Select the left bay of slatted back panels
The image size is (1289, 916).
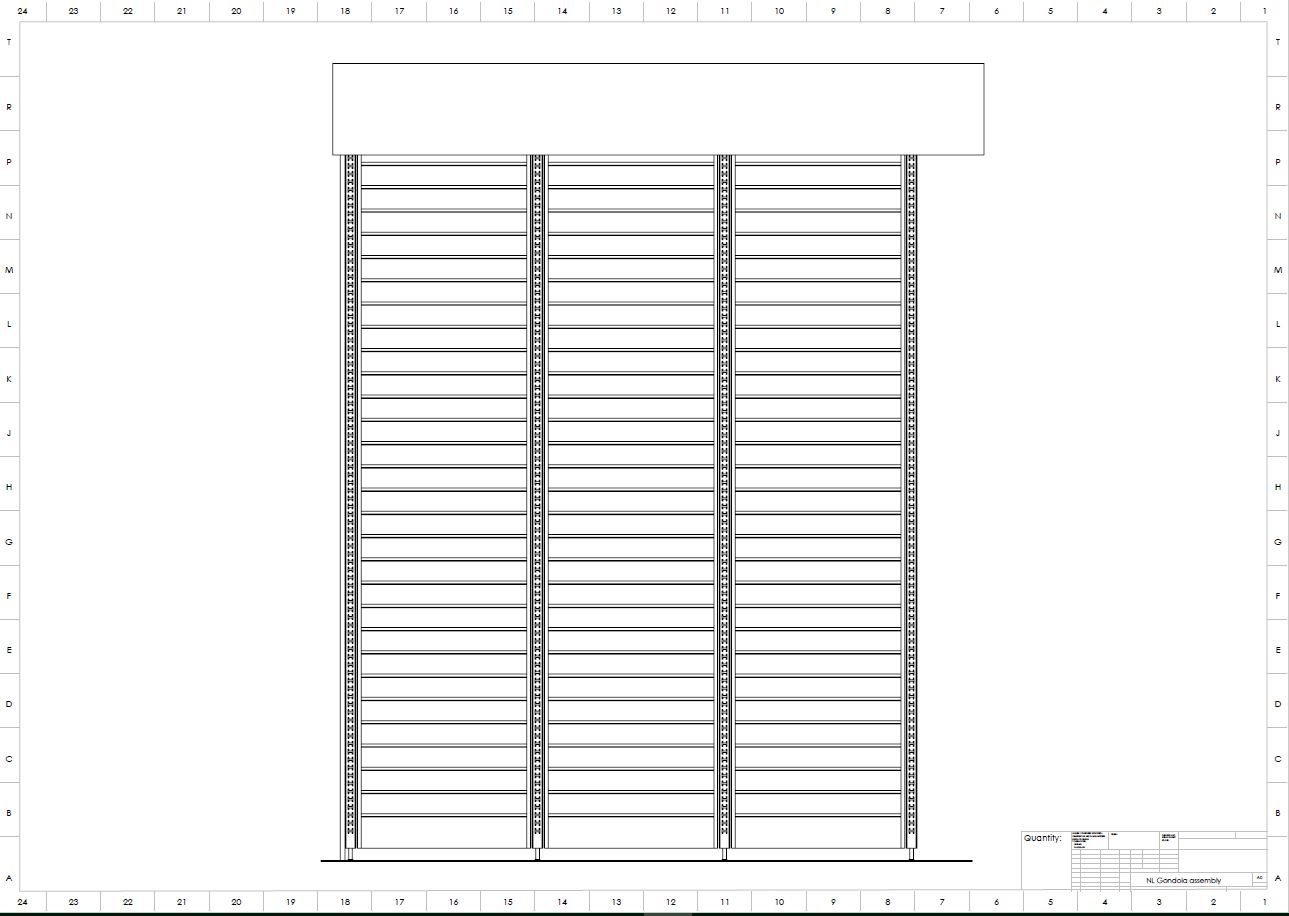click(443, 500)
